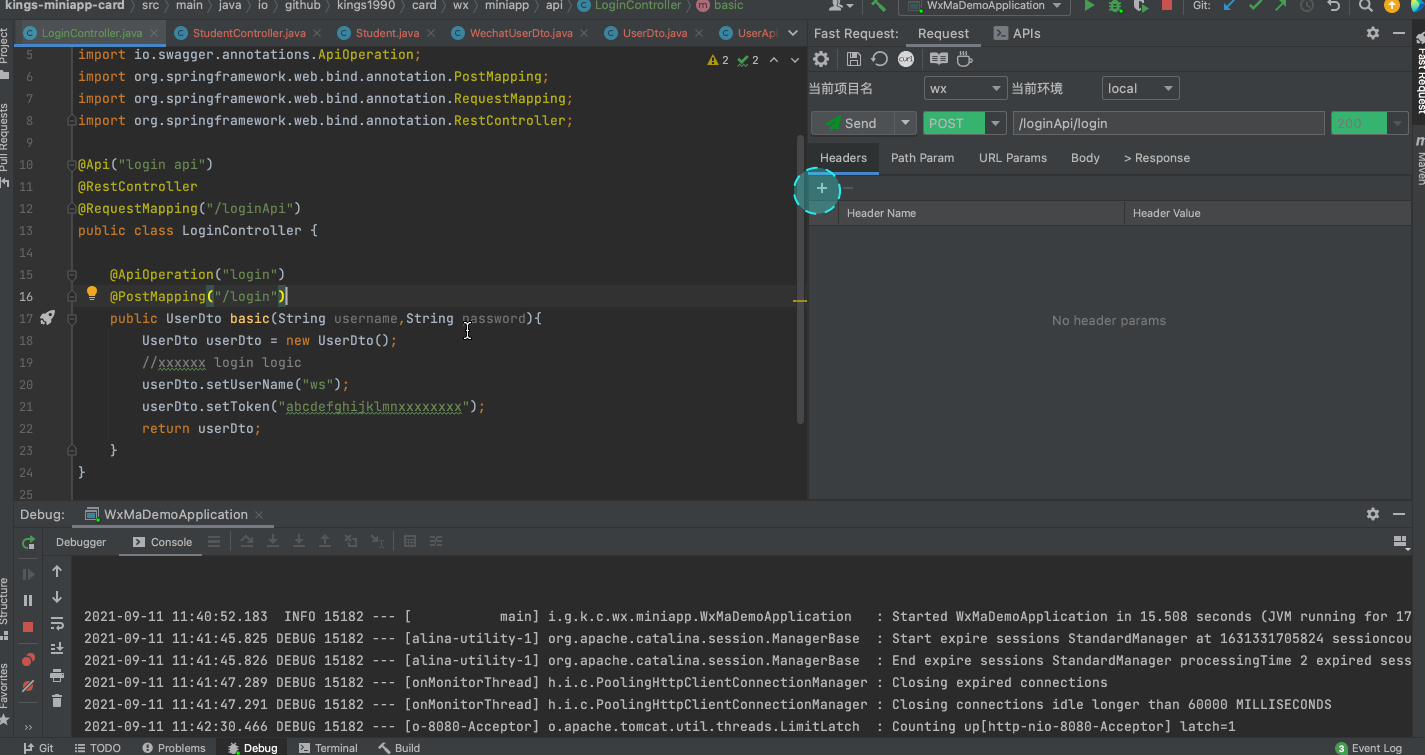This screenshot has width=1425, height=755.
Task: Expand the wx project name dropdown
Action: [x=965, y=88]
